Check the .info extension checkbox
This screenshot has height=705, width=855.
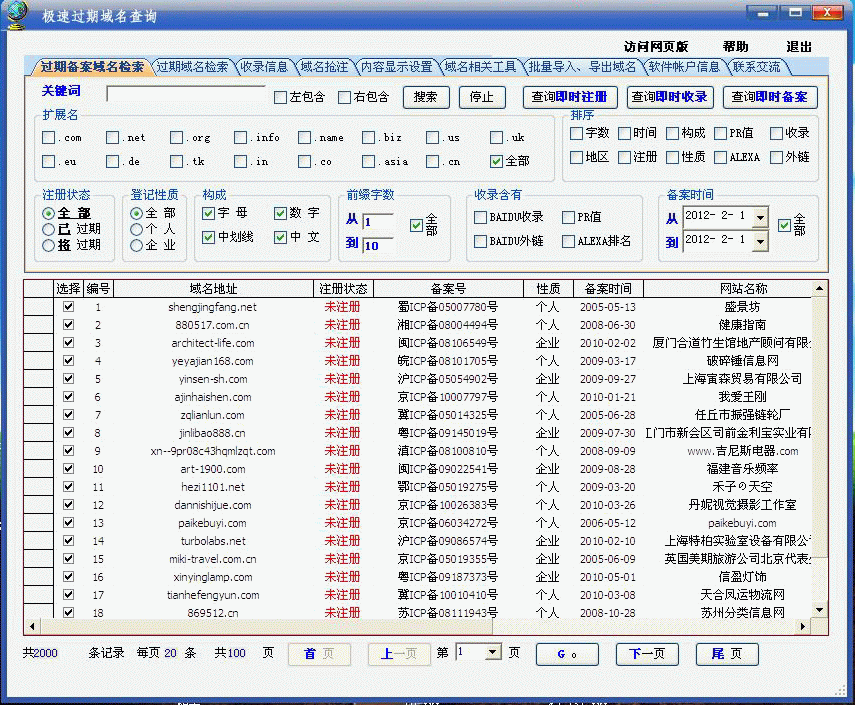240,137
